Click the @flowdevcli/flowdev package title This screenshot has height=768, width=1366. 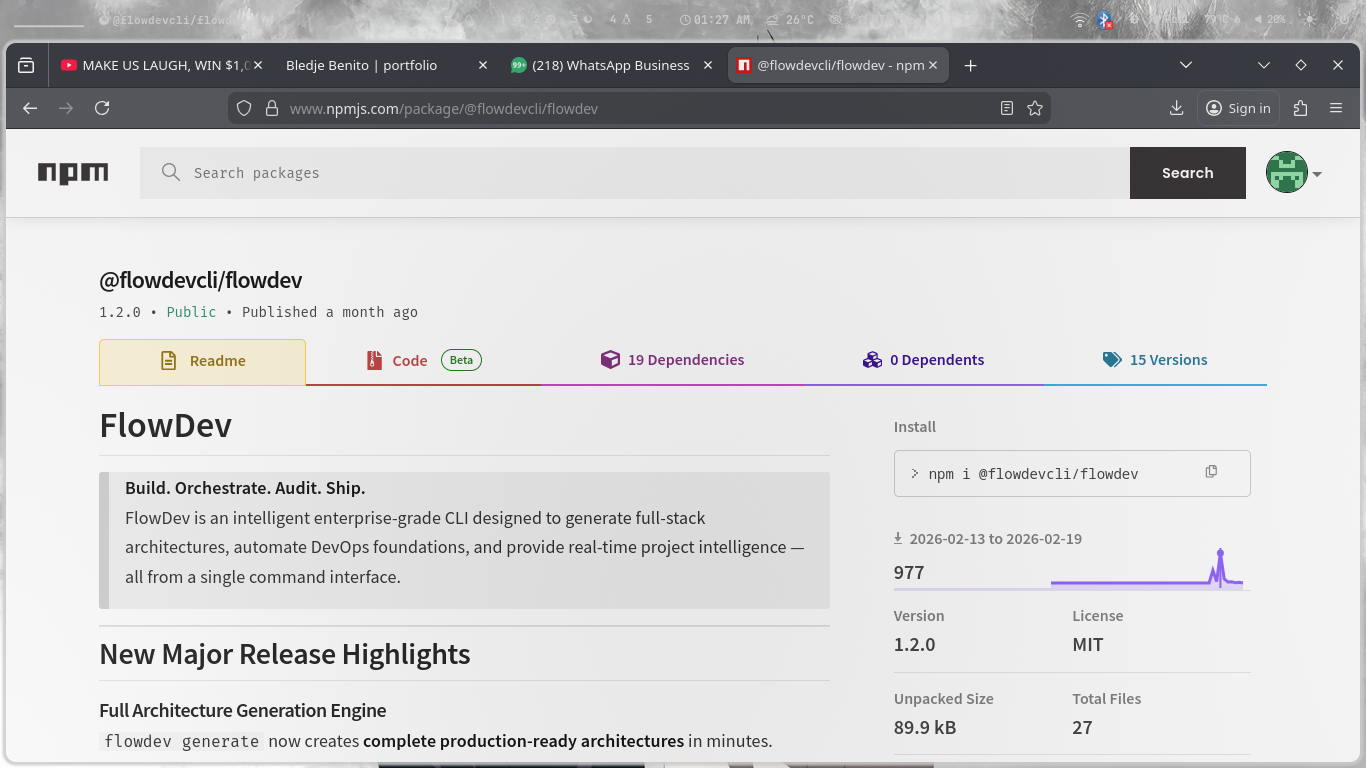click(x=200, y=280)
